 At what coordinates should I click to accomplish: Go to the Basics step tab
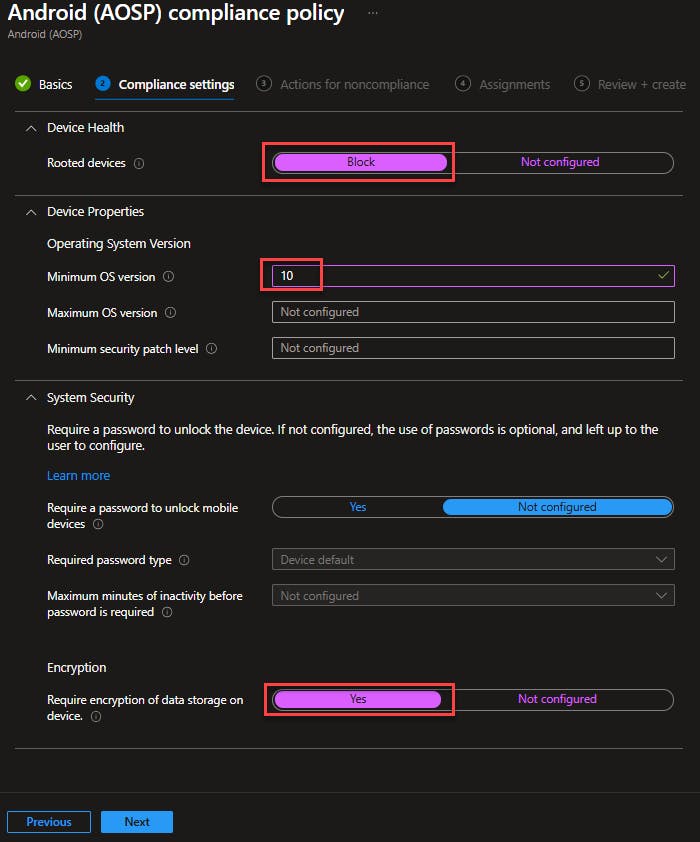click(44, 84)
